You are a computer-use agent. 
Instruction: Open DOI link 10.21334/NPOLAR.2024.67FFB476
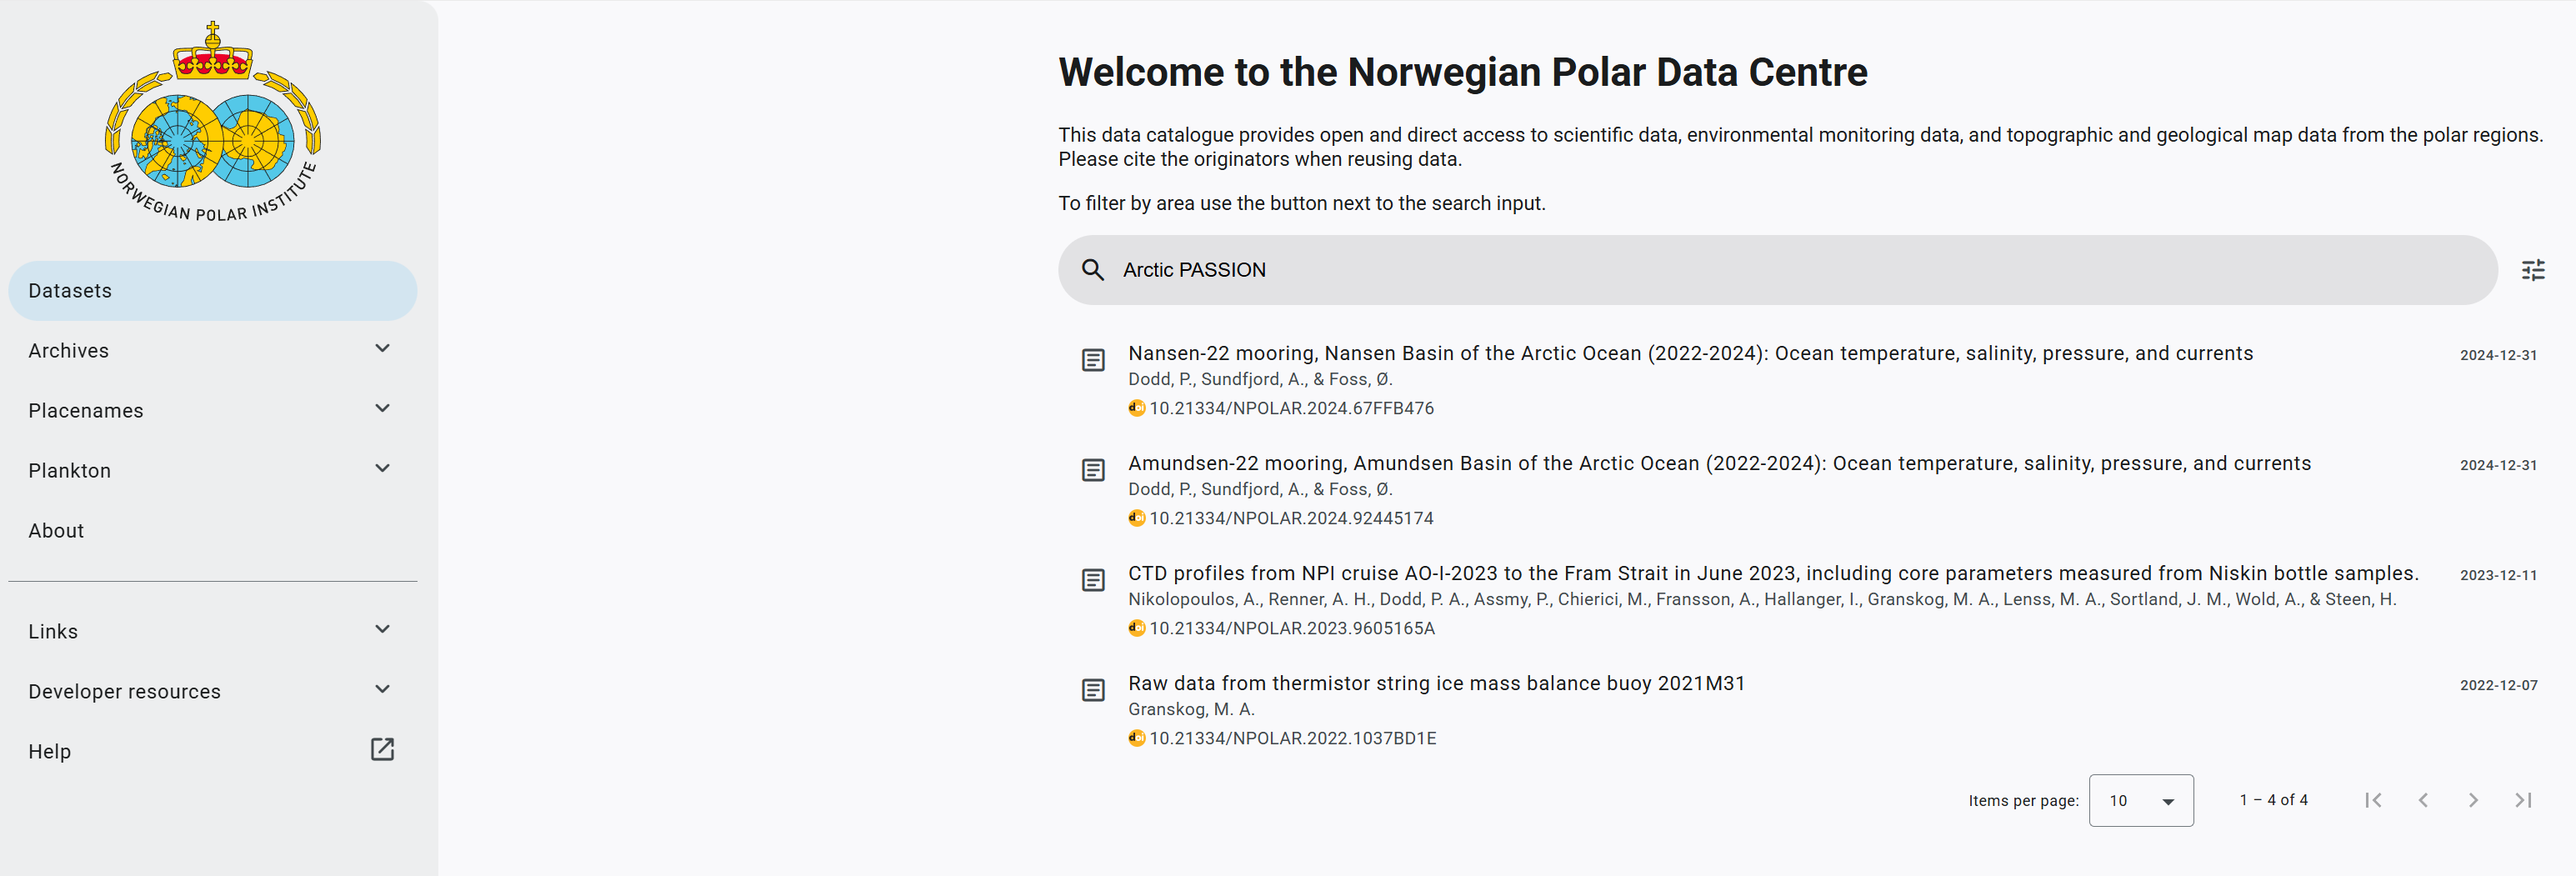(1291, 408)
